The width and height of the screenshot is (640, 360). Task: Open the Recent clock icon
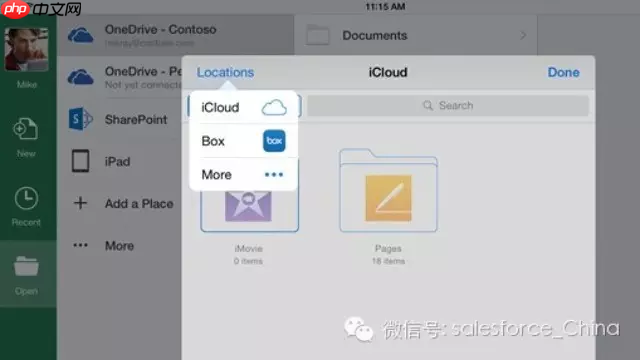click(x=26, y=198)
